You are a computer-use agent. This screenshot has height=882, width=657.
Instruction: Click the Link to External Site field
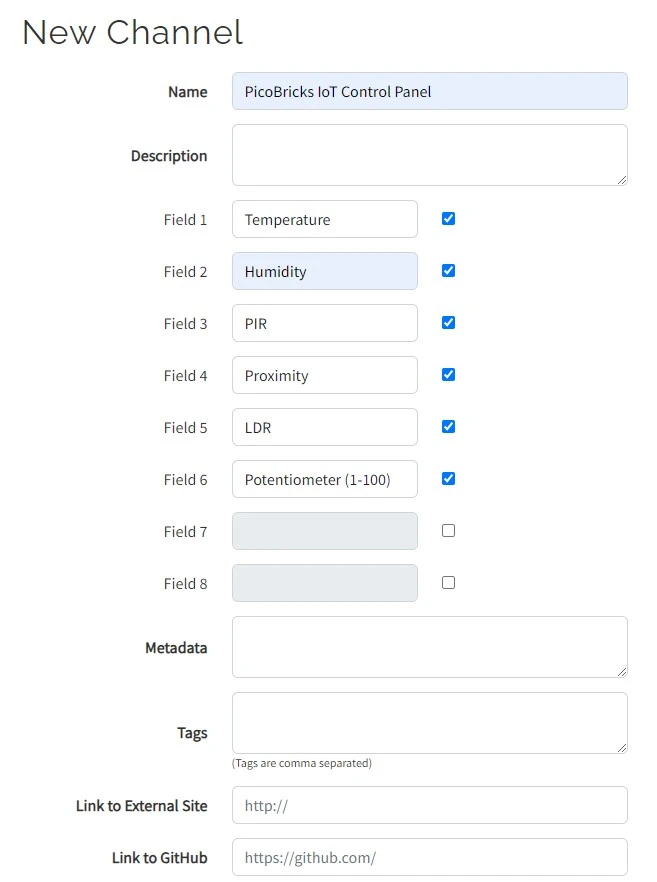(430, 805)
